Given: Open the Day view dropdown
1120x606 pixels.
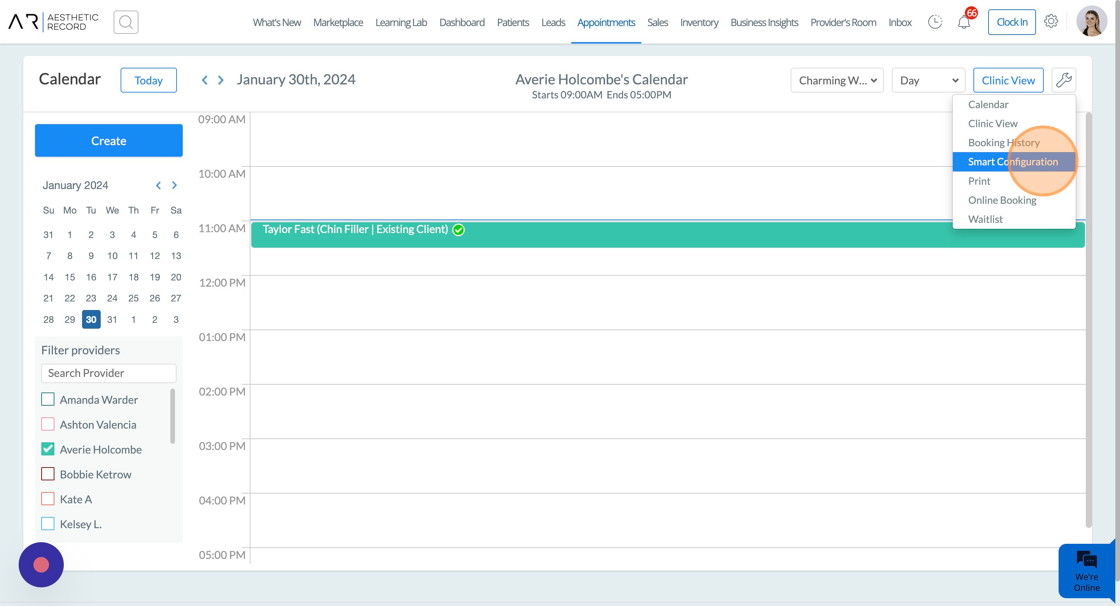Looking at the screenshot, I should (929, 80).
